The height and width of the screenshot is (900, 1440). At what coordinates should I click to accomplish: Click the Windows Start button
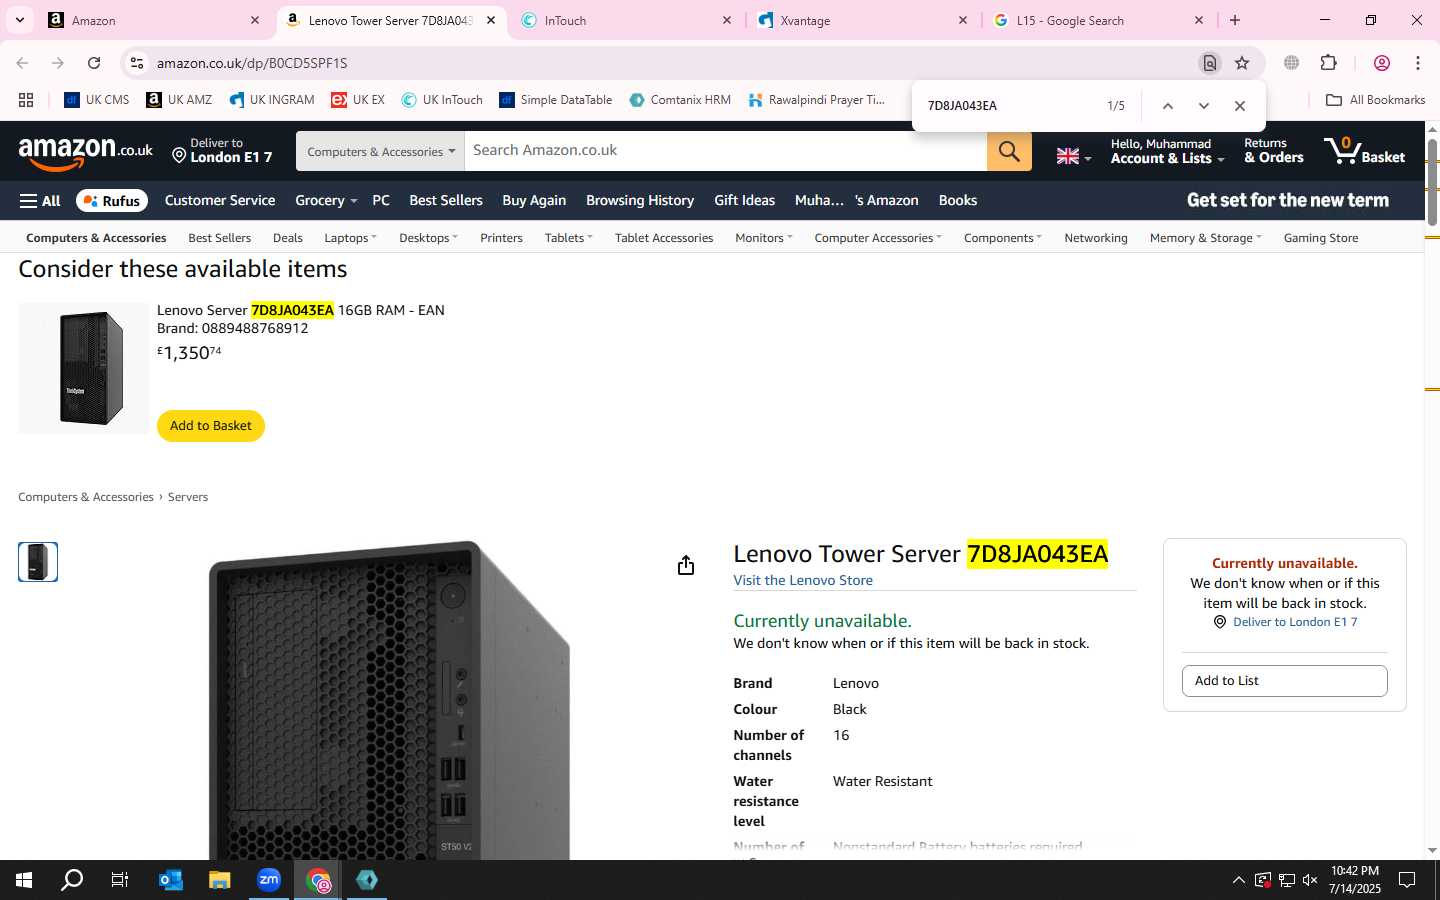24,880
